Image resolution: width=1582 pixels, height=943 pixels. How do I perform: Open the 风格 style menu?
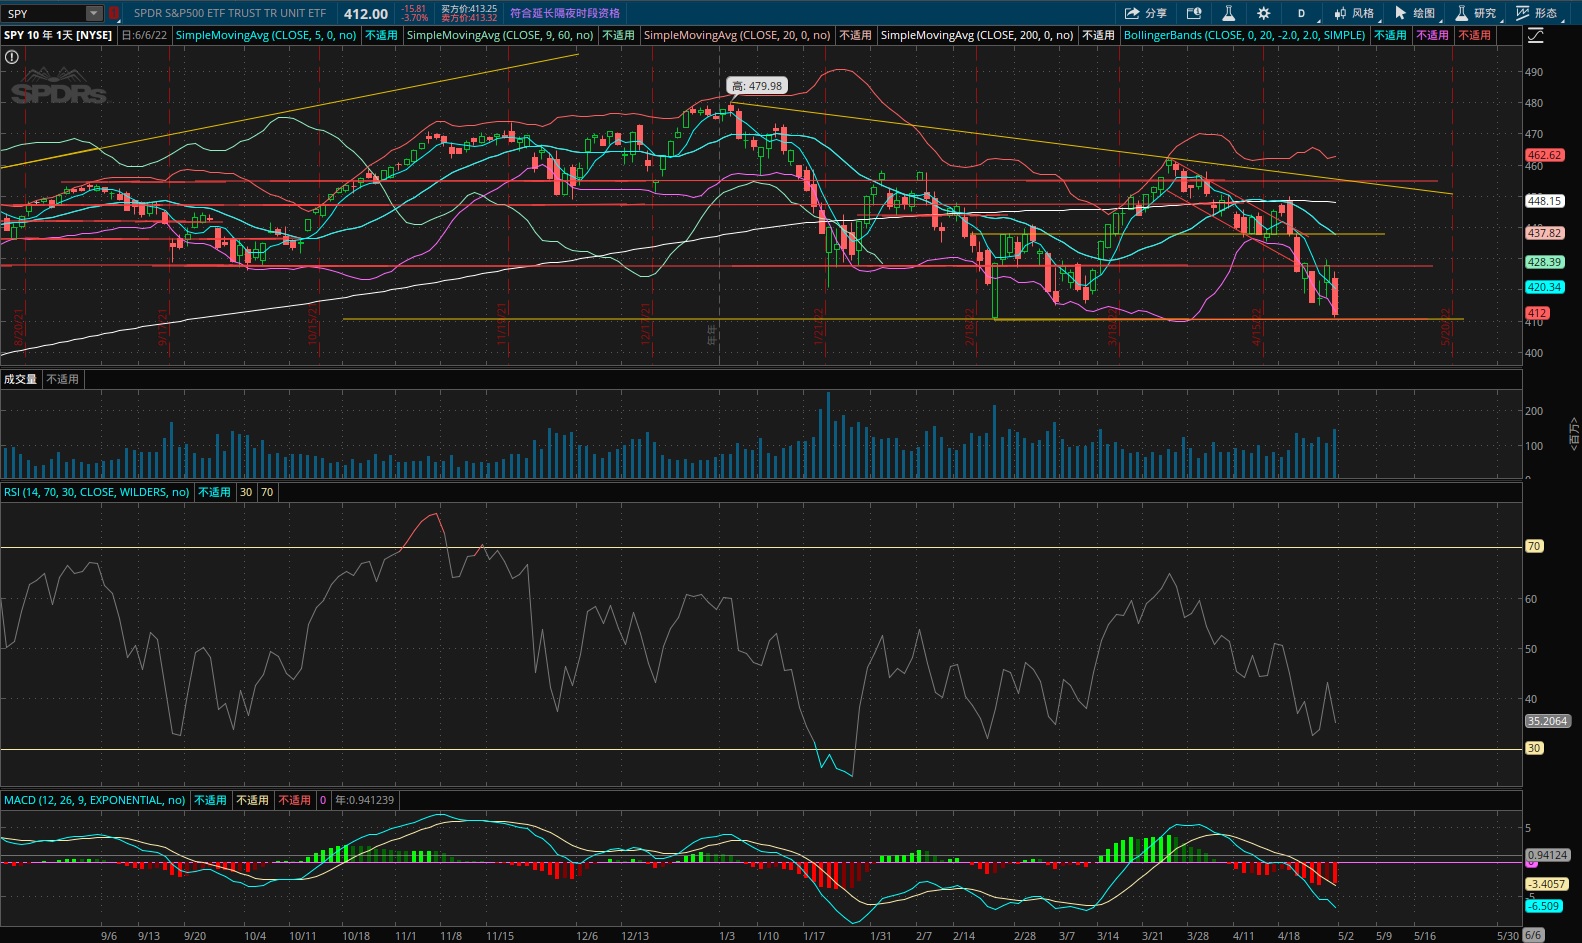[1354, 13]
